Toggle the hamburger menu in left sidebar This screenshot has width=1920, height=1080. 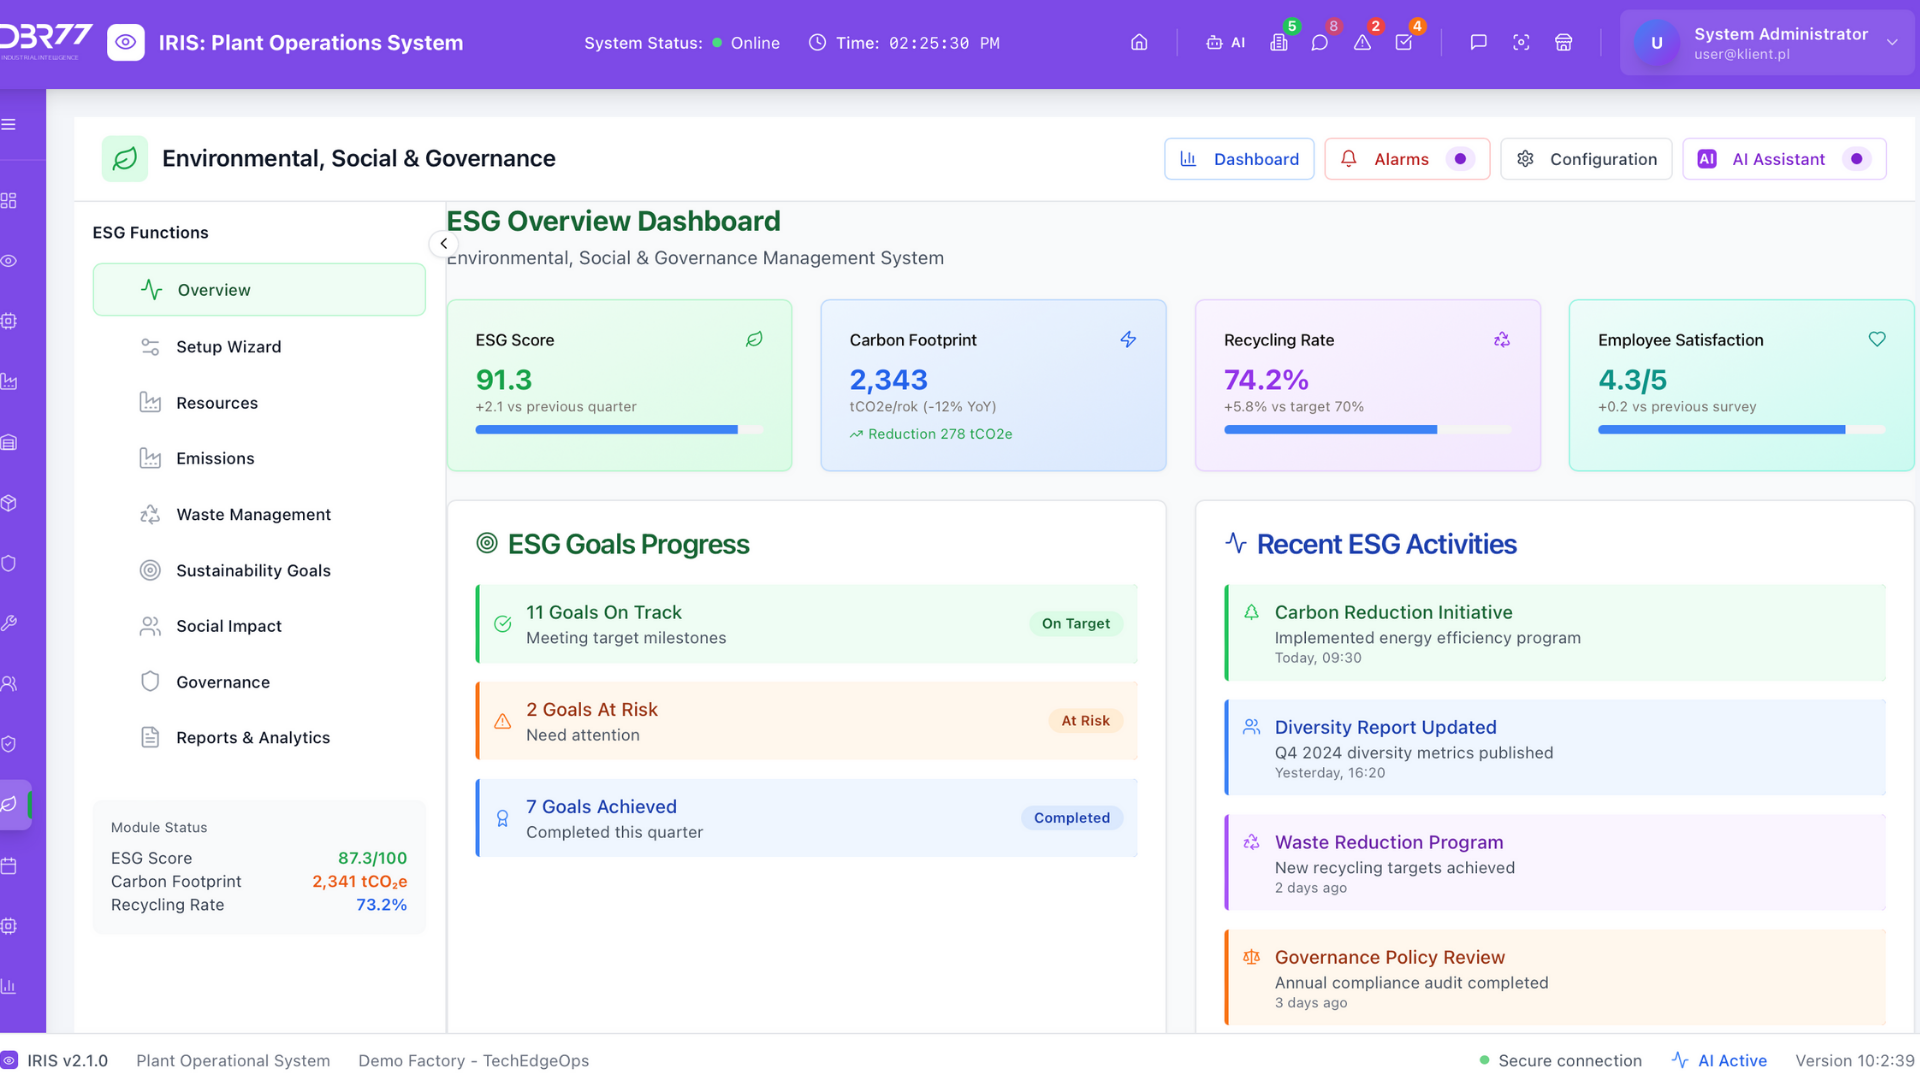pyautogui.click(x=9, y=125)
